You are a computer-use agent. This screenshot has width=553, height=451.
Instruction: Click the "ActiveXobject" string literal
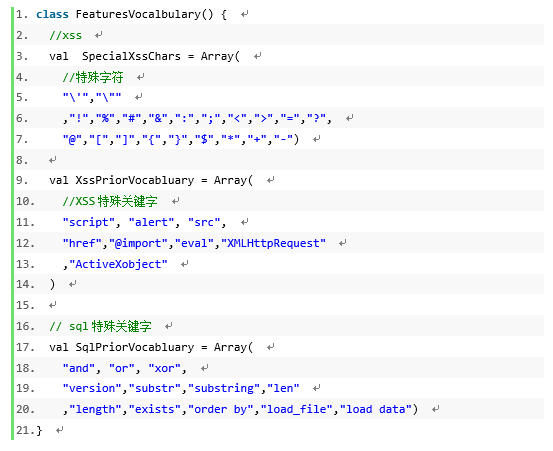coord(118,264)
